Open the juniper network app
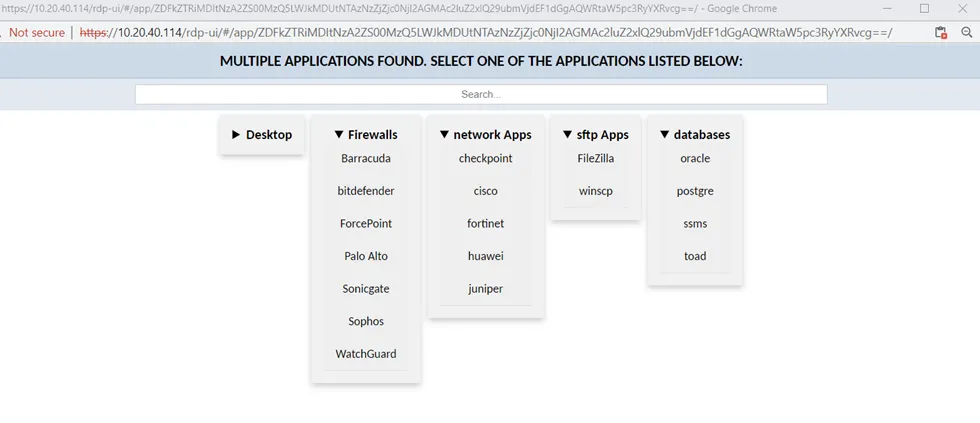980x423 pixels. point(486,288)
